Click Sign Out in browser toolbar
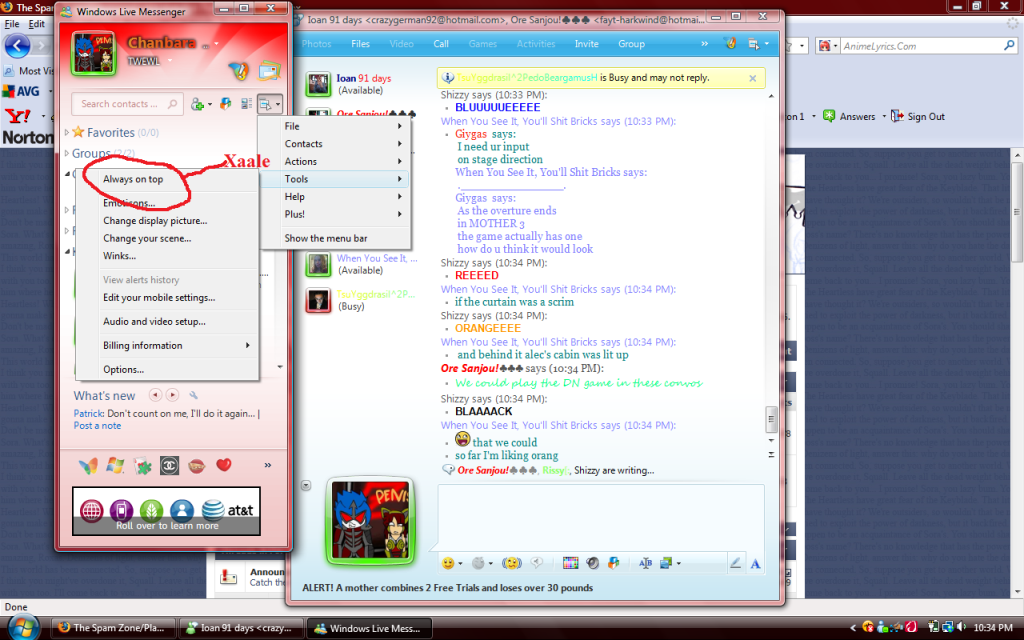This screenshot has width=1024, height=640. [x=918, y=116]
